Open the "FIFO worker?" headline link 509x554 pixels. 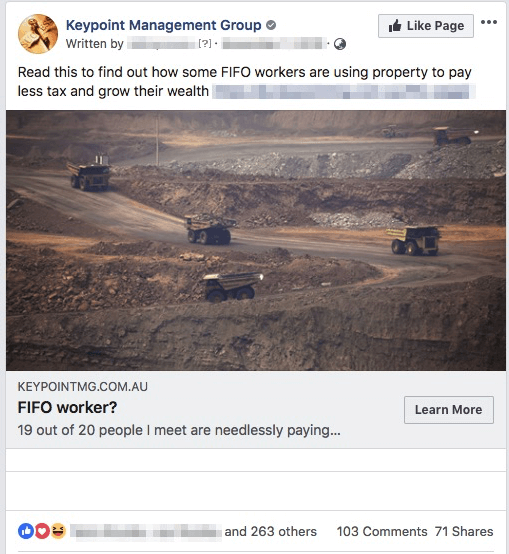pyautogui.click(x=67, y=407)
